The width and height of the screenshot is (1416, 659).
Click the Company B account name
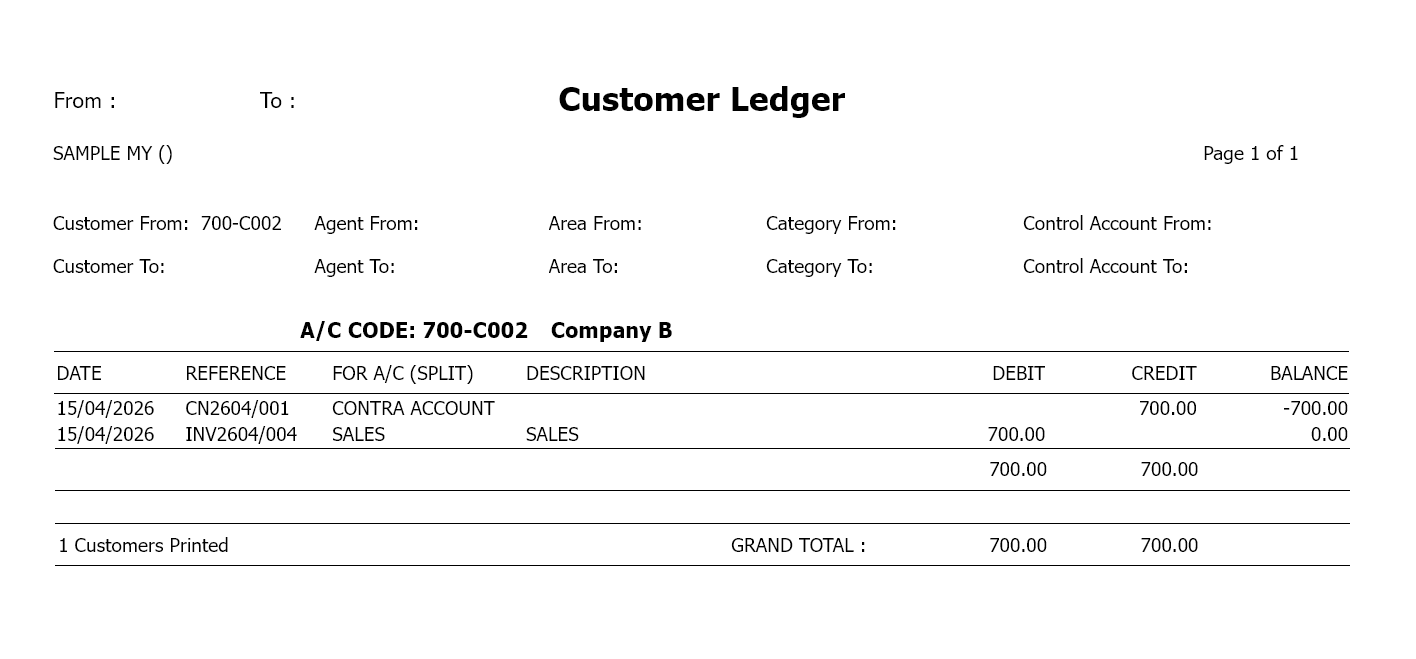click(611, 331)
